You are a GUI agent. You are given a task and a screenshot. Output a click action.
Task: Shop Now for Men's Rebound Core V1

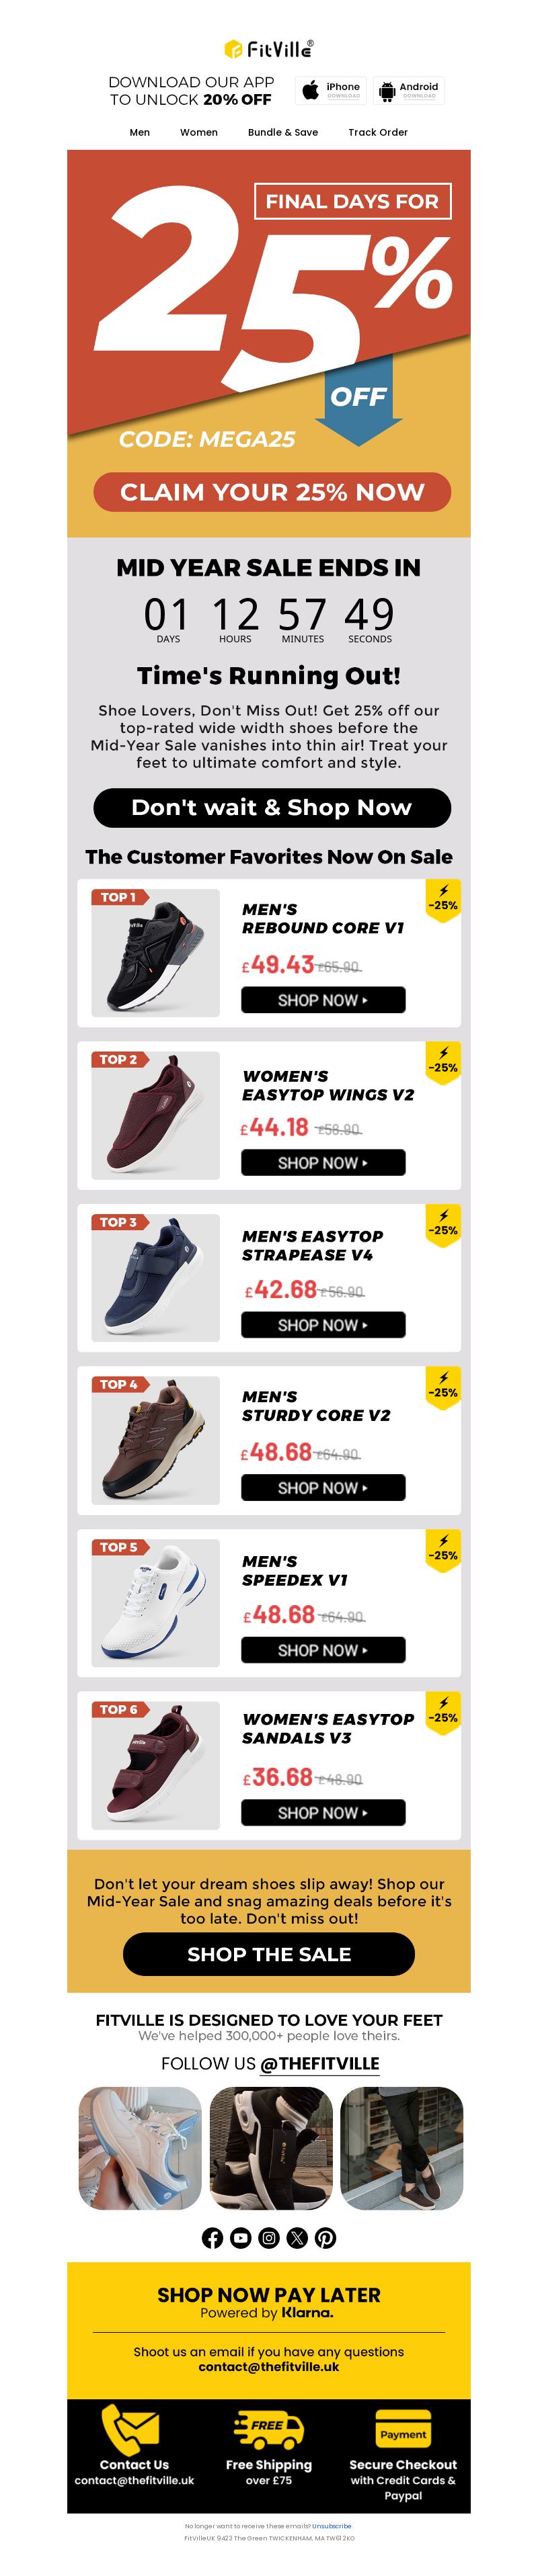coord(323,1000)
